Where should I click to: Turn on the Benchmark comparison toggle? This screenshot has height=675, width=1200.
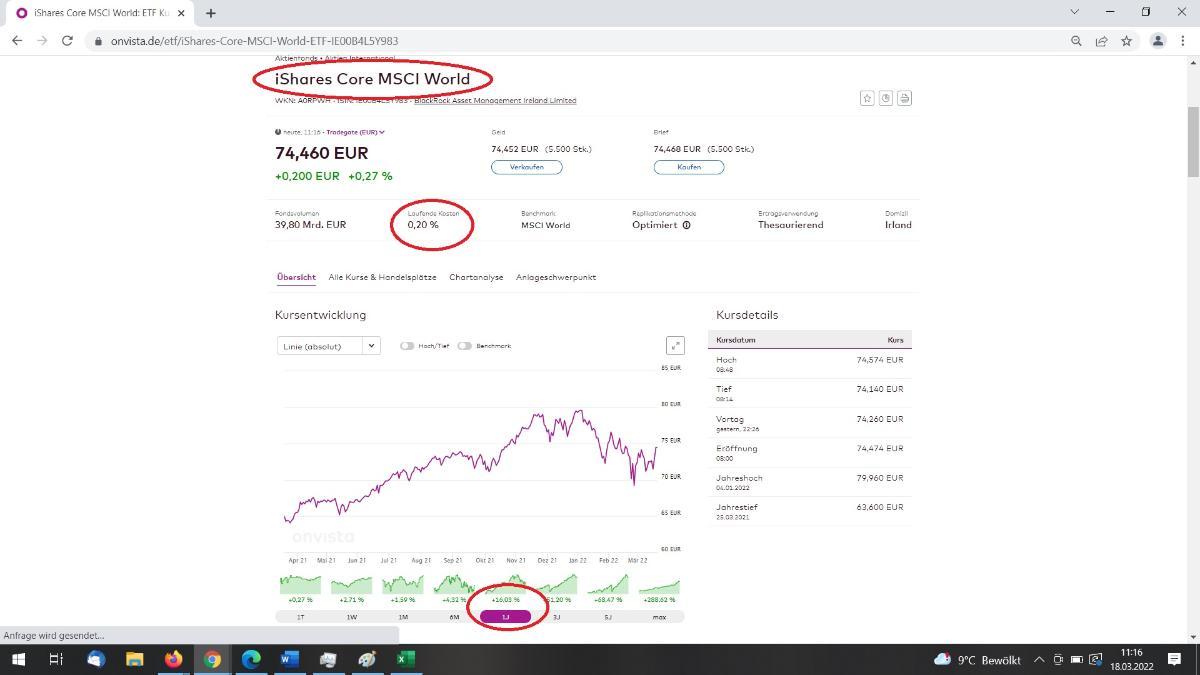[x=464, y=346]
